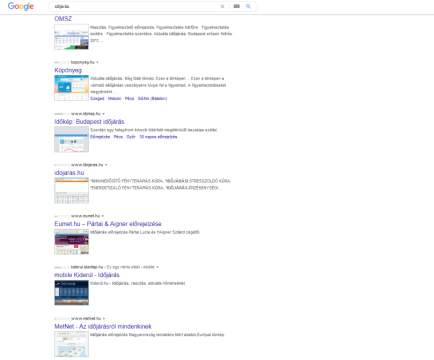
Task: Open the Szeged sitelink under Köpönyeg
Action: (97, 99)
